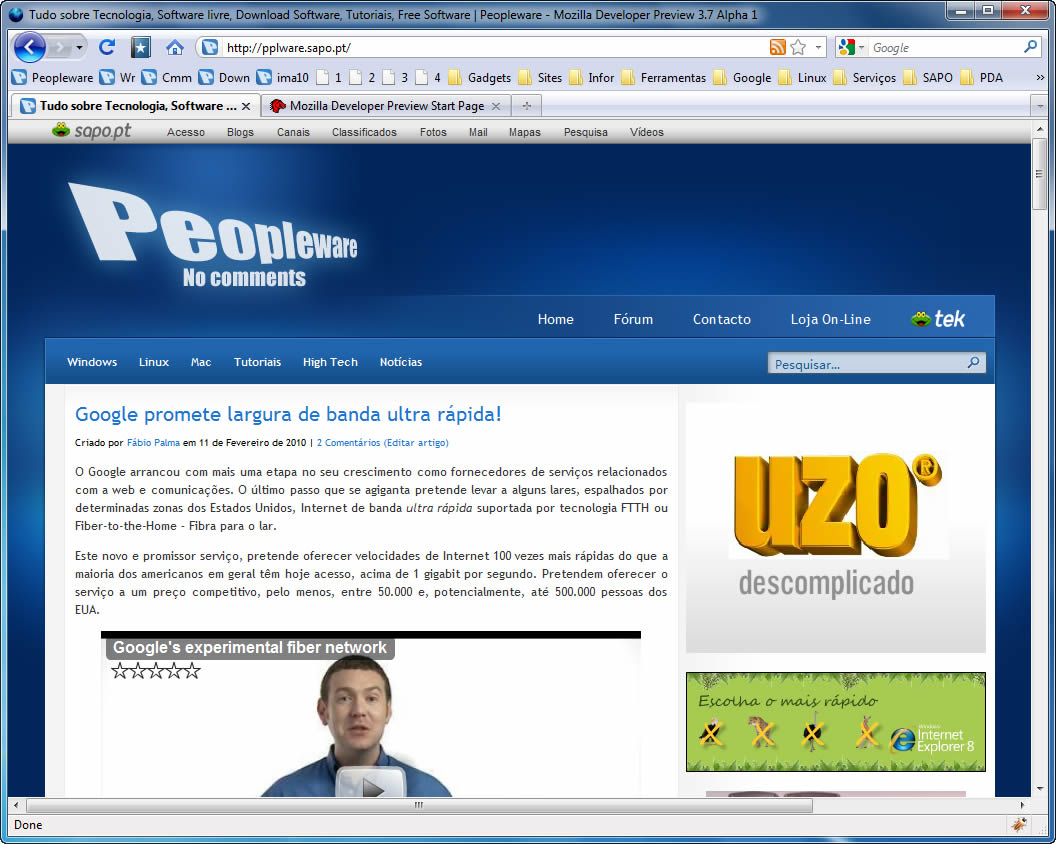1056x844 pixels.
Task: Click the horizontal scrollbar at the bottom
Action: (419, 805)
